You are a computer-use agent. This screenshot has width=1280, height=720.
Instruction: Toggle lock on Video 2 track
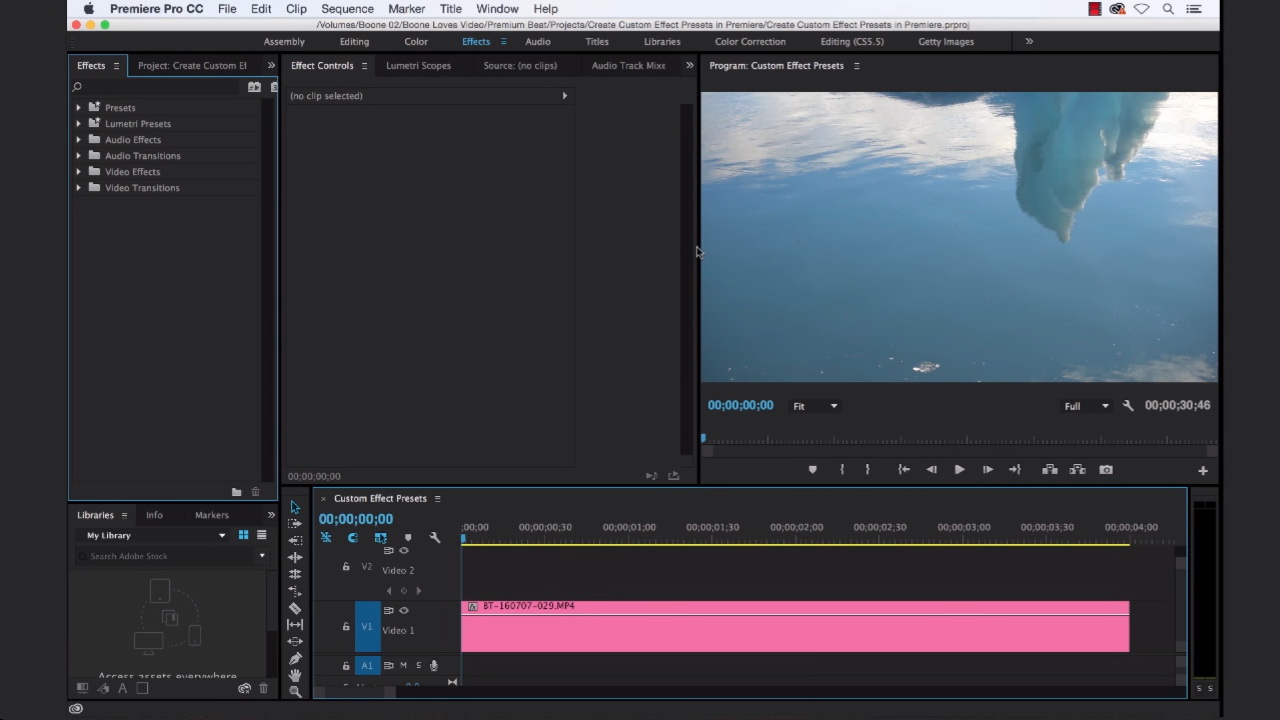(x=346, y=567)
